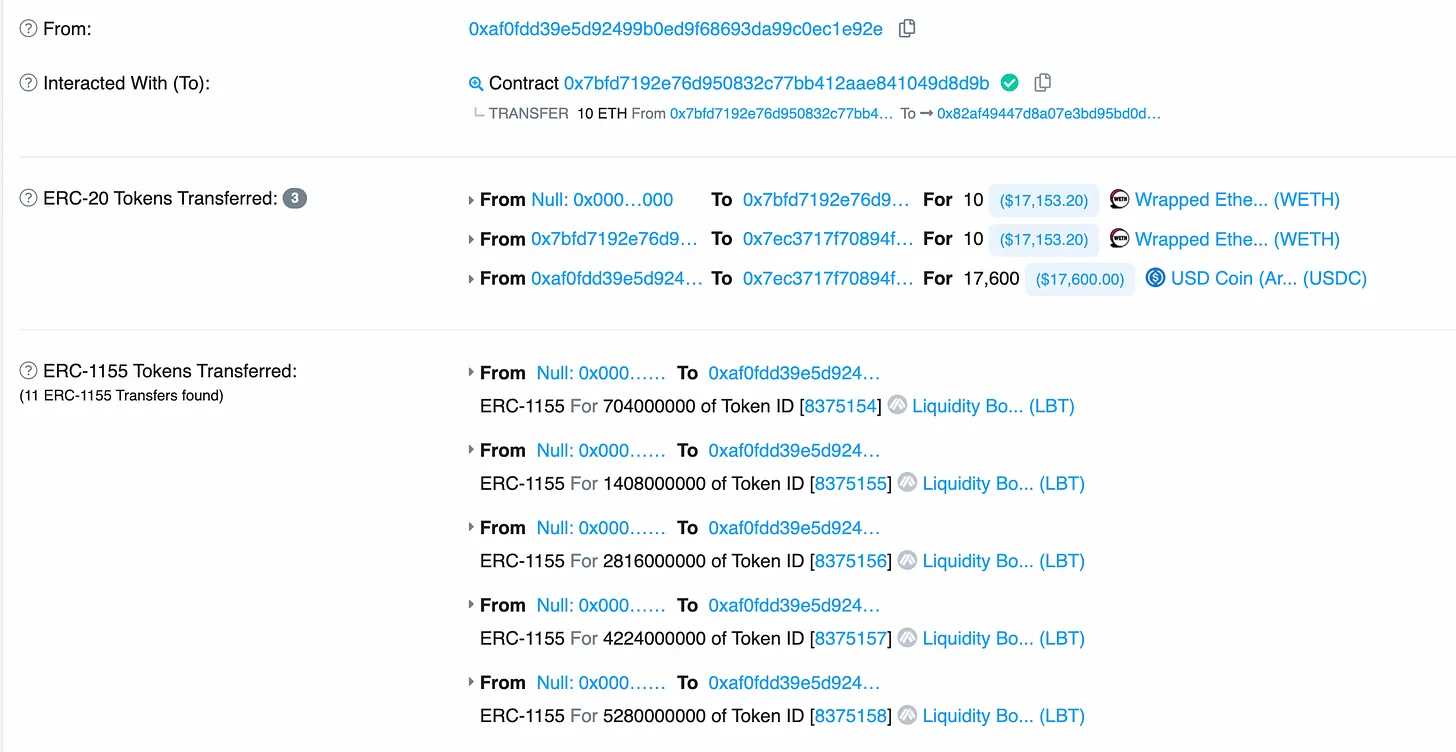Click the ERC-20 Tokens Transferred help icon
This screenshot has width=1456, height=752.
point(28,198)
